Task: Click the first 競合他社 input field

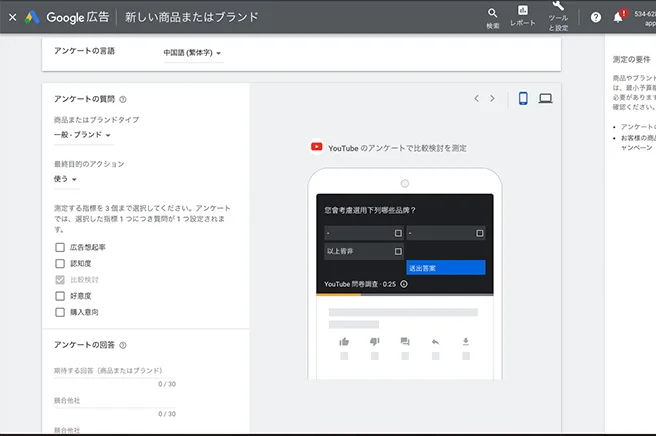Action: coord(115,401)
